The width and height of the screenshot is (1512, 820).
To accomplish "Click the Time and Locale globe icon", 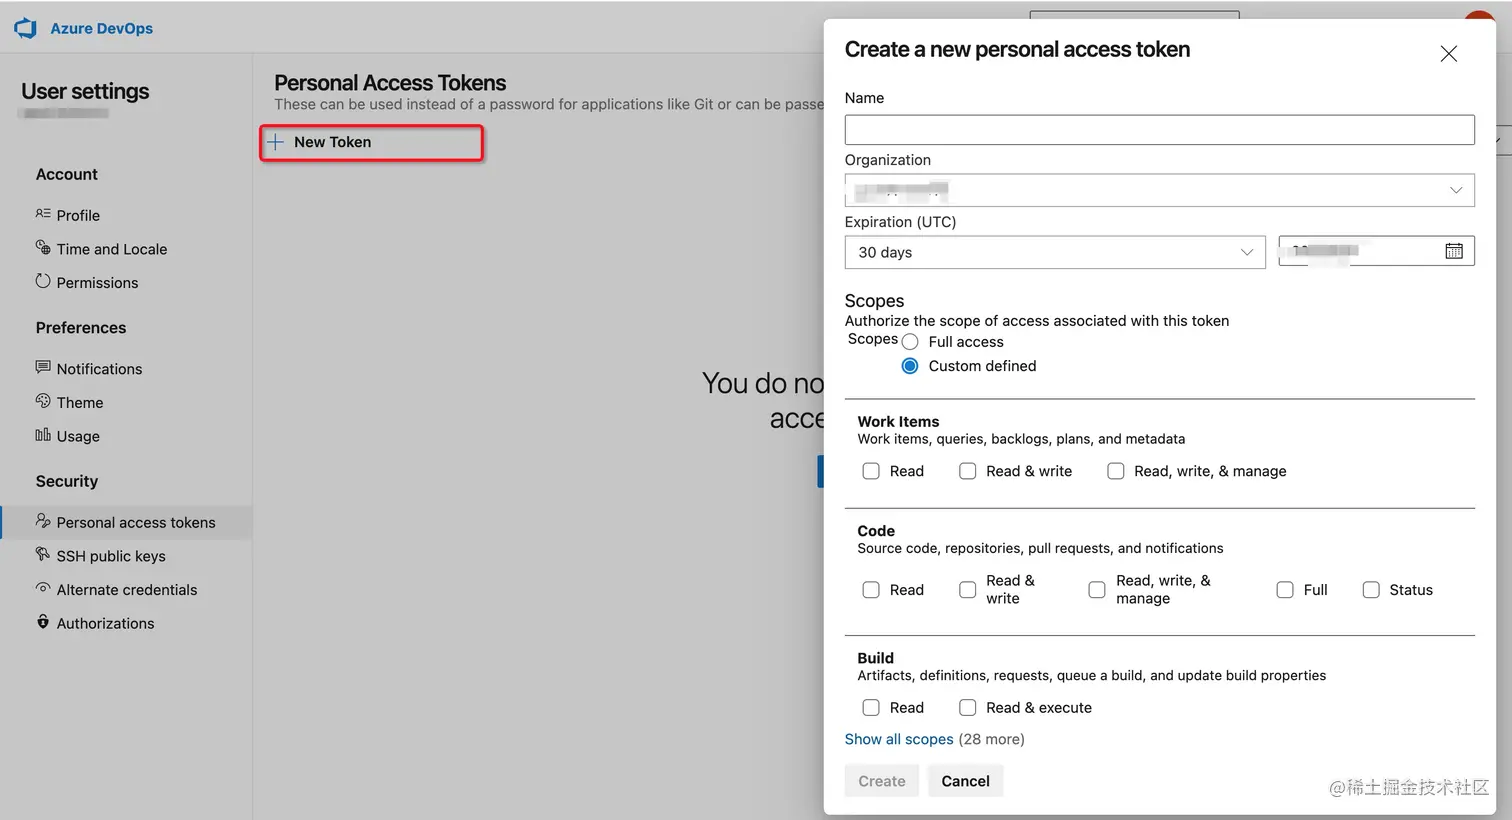I will pos(43,247).
